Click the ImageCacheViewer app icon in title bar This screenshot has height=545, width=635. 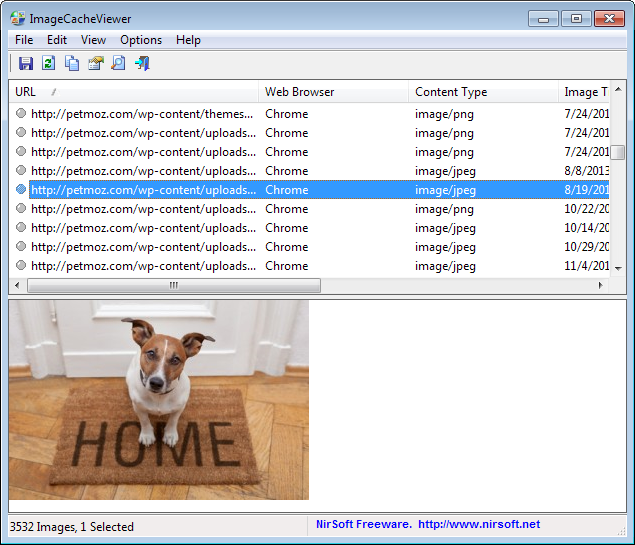pyautogui.click(x=17, y=19)
